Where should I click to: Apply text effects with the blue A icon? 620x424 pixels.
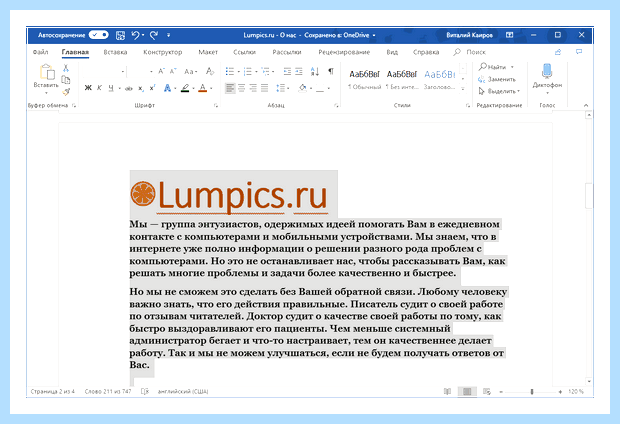point(167,88)
